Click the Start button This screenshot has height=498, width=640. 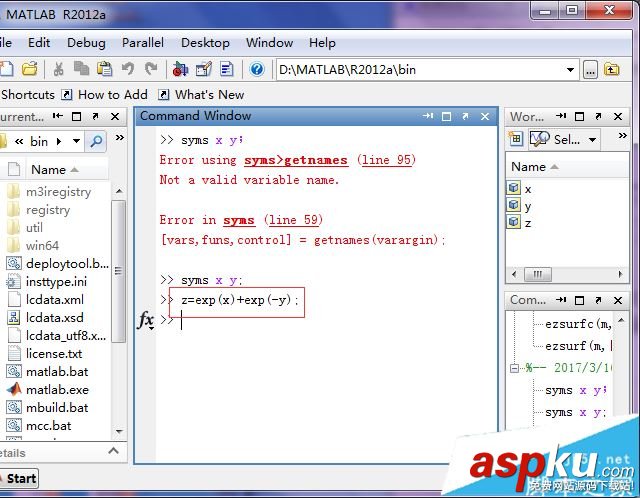20,478
